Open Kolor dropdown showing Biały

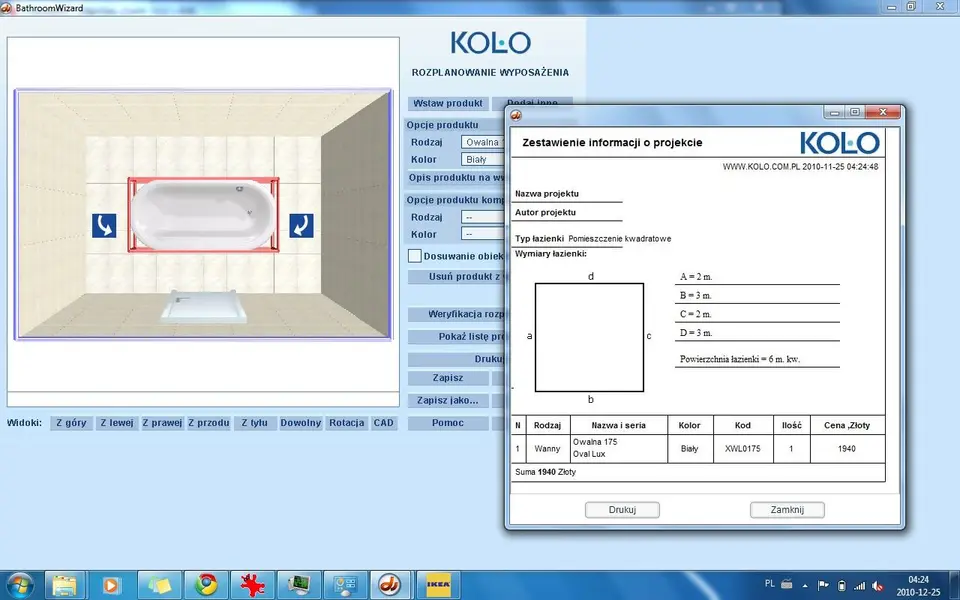[x=483, y=159]
